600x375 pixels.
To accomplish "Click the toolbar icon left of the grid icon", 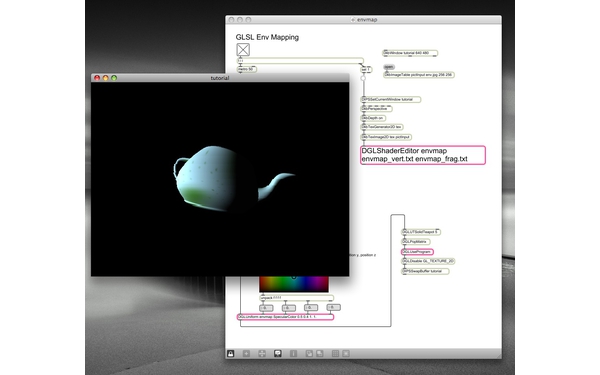I will click(x=320, y=354).
